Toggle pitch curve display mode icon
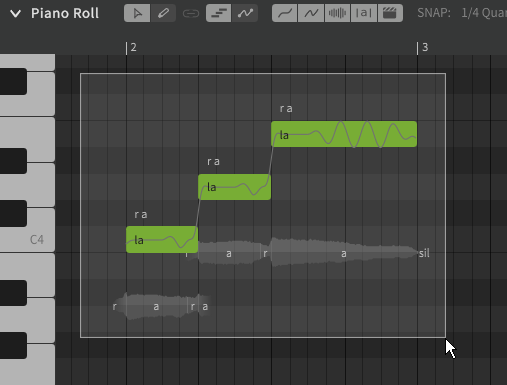This screenshot has height=385, width=507. coord(245,13)
